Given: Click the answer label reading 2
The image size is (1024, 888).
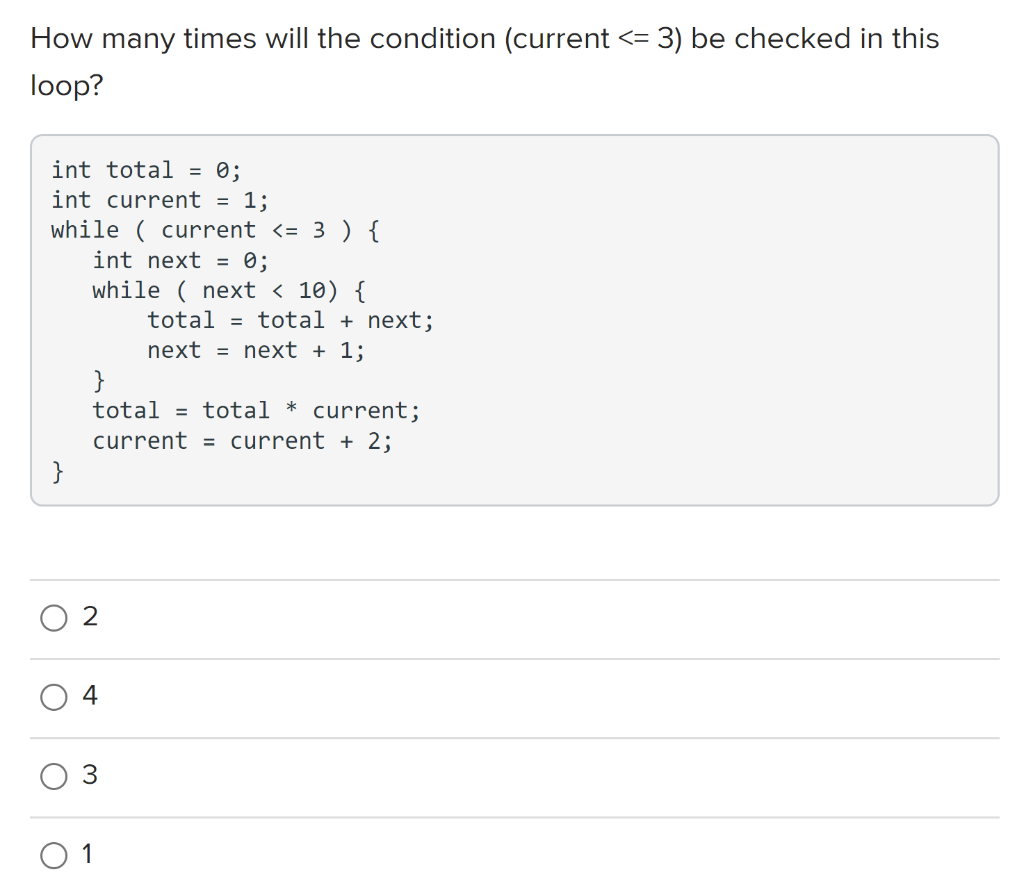Looking at the screenshot, I should 90,617.
